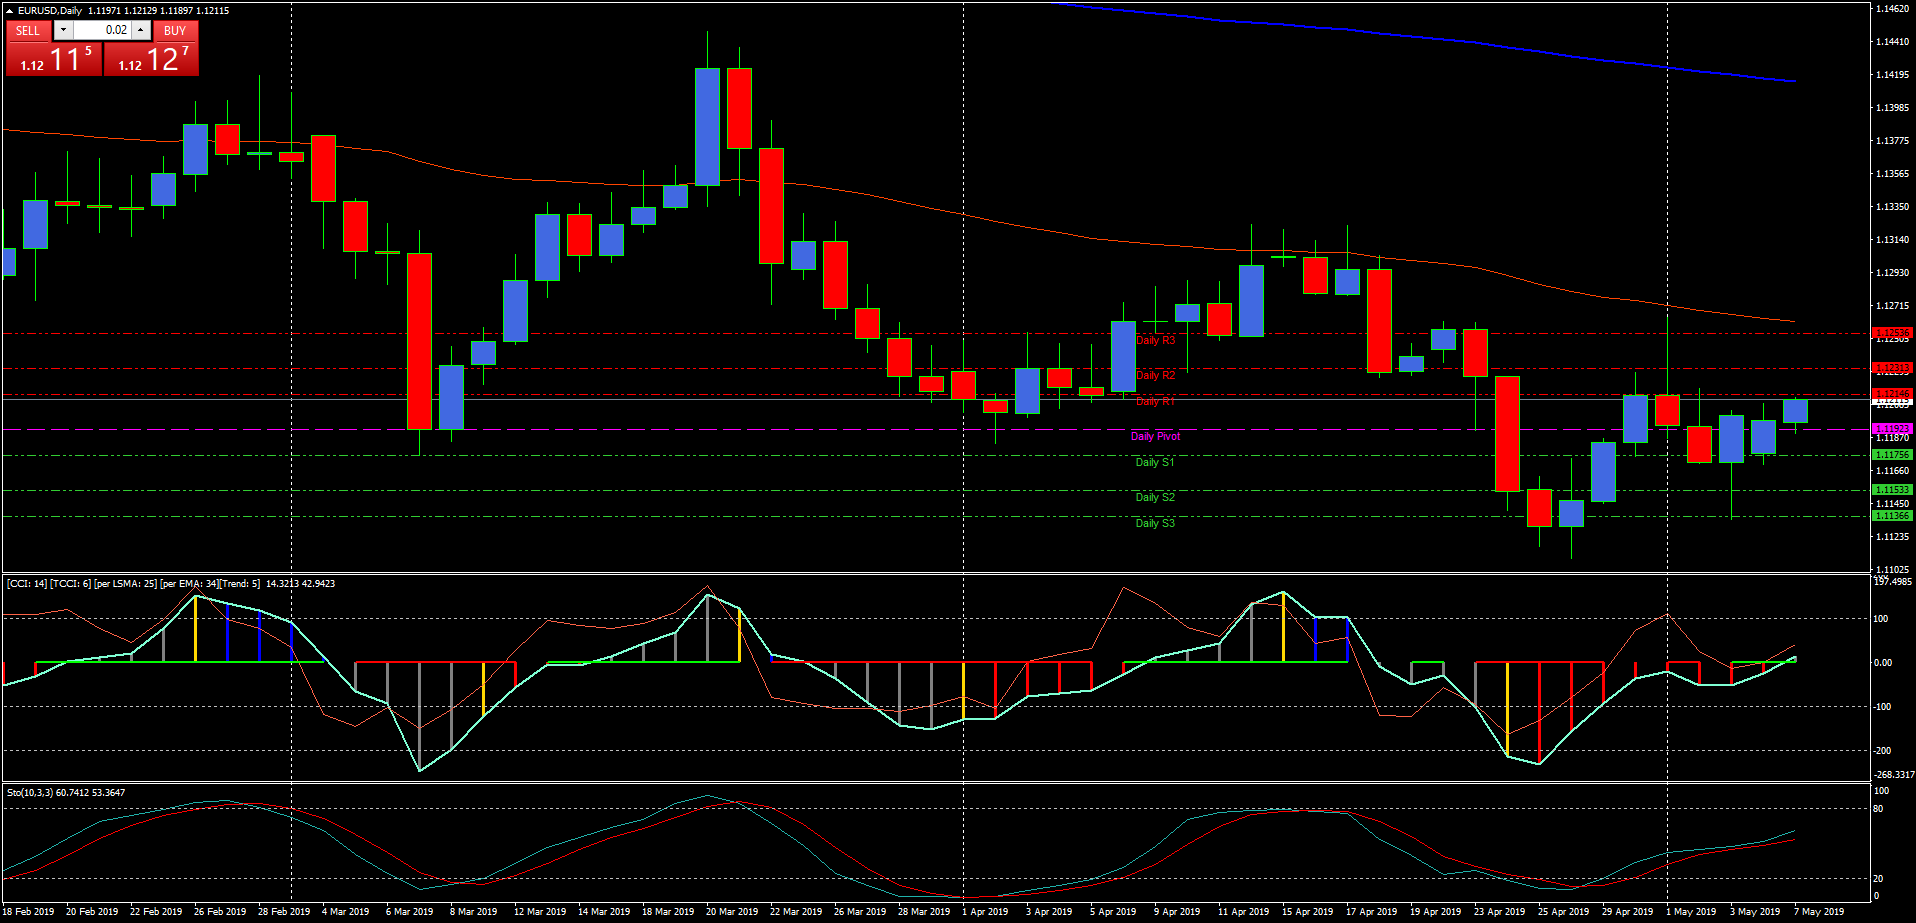Viewport: 1916px width, 923px height.
Task: Click the Daily S2 support label
Action: [1155, 497]
